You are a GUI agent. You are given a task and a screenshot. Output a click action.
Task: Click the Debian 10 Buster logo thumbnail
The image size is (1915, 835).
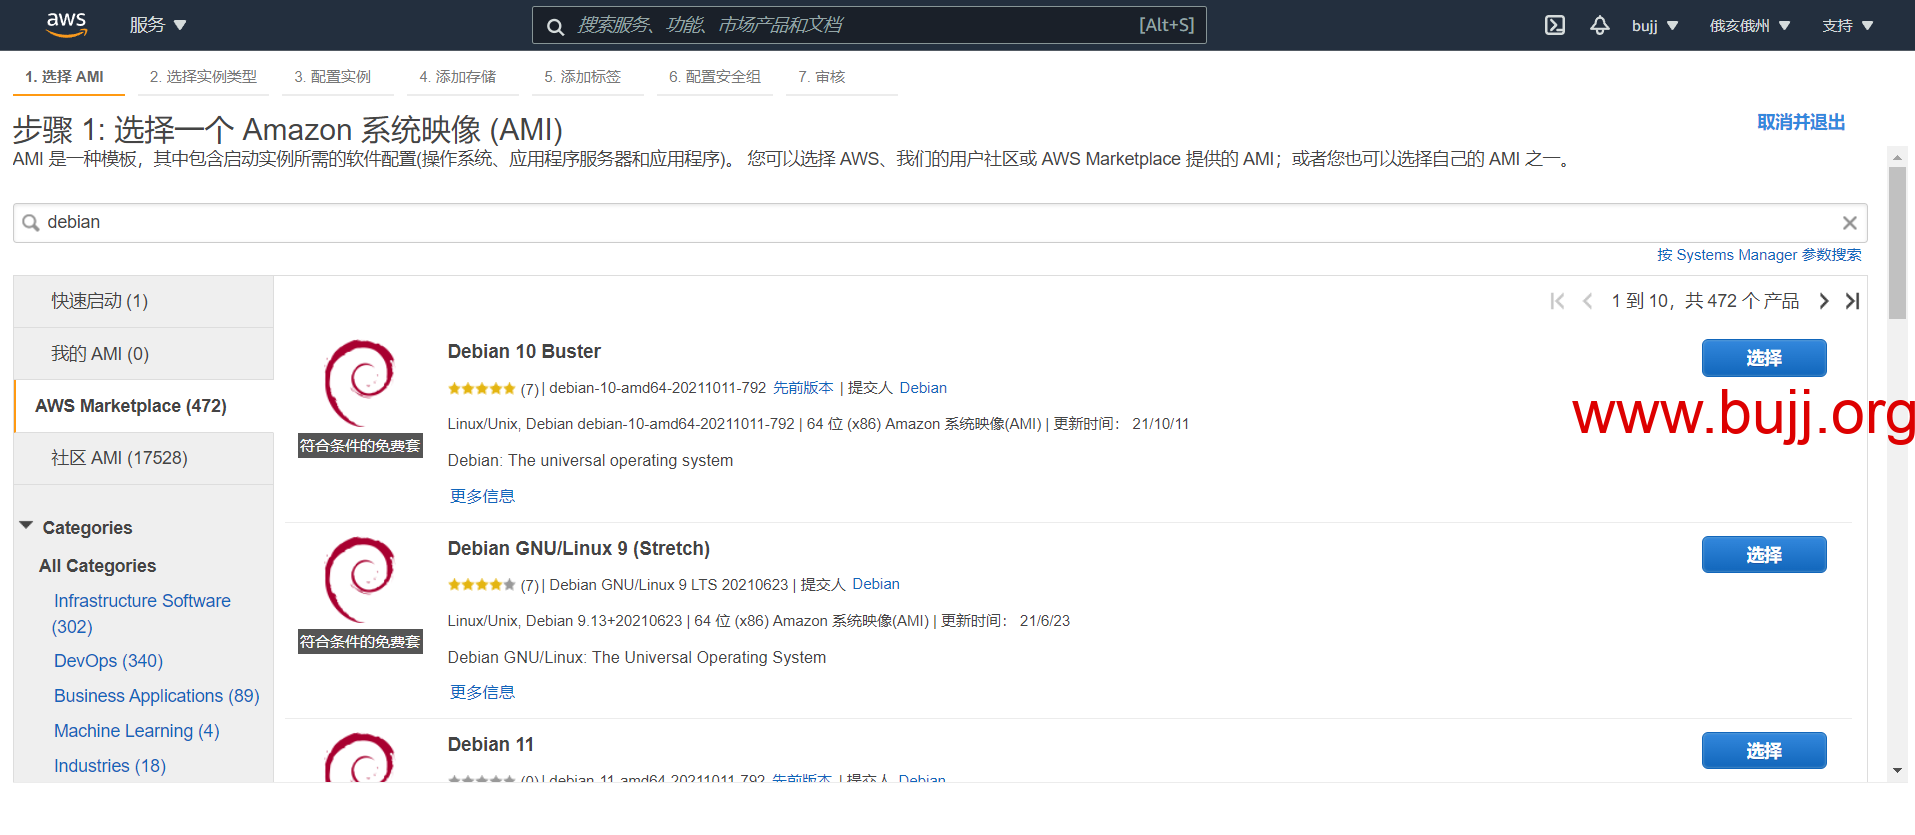(x=360, y=383)
